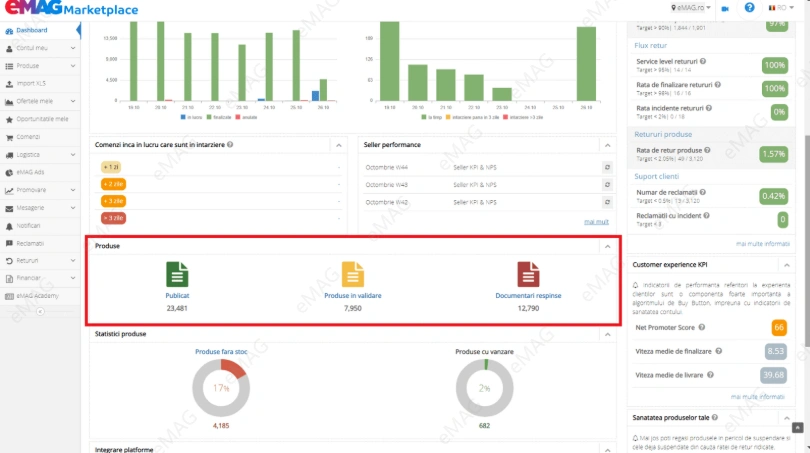
Task: Refresh the Octombrie W44 seller KPI row
Action: click(x=606, y=167)
